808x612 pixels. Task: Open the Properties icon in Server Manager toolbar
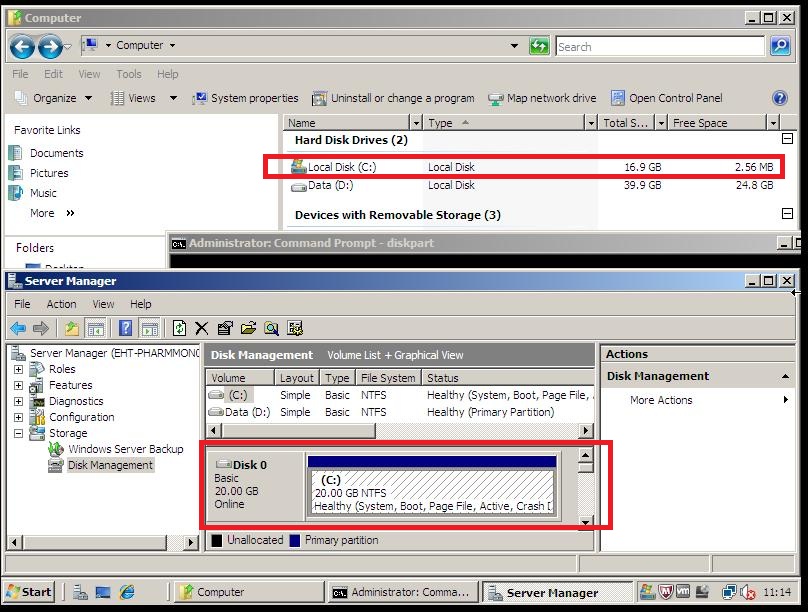[223, 328]
